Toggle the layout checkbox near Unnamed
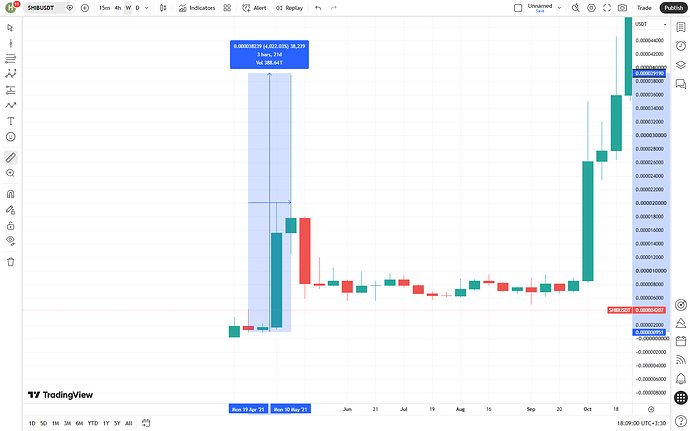 pyautogui.click(x=518, y=8)
